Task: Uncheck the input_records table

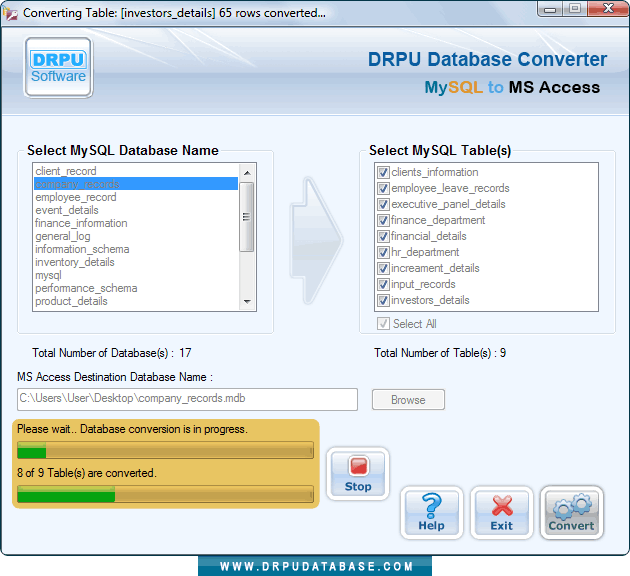Action: click(383, 284)
